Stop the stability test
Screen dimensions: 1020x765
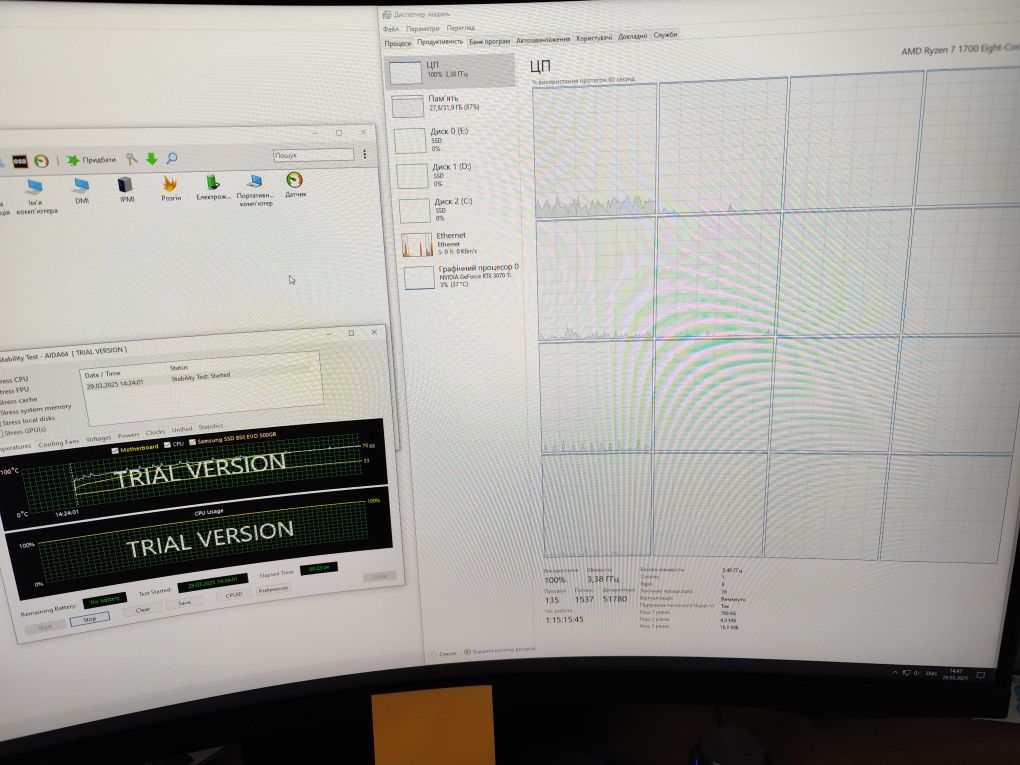tap(90, 619)
